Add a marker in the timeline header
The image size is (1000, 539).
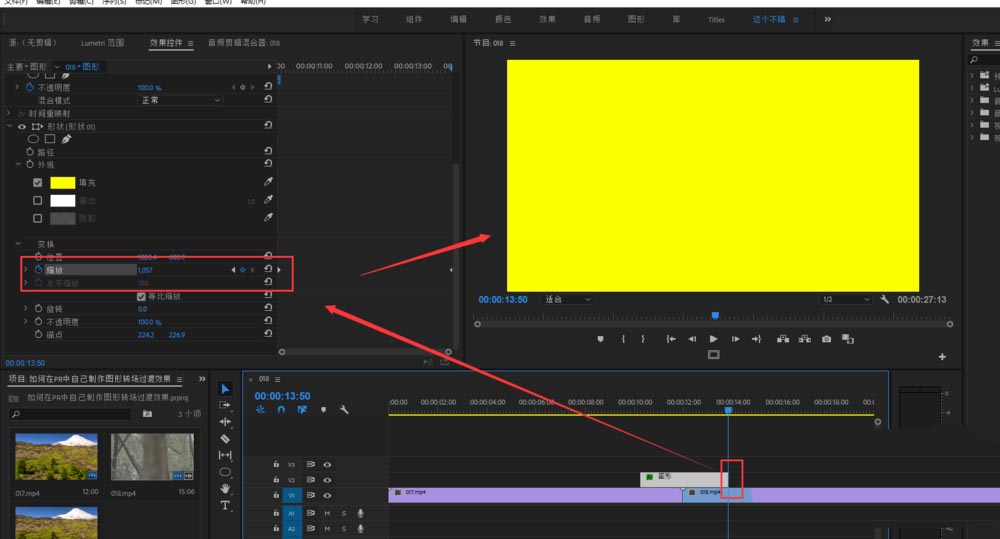(x=323, y=410)
